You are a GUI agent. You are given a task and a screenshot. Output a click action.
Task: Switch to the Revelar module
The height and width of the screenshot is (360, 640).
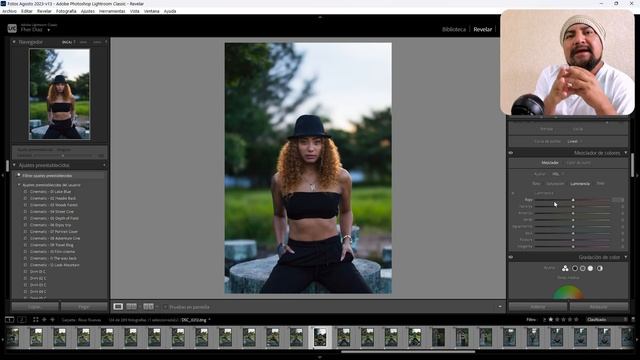tap(482, 29)
